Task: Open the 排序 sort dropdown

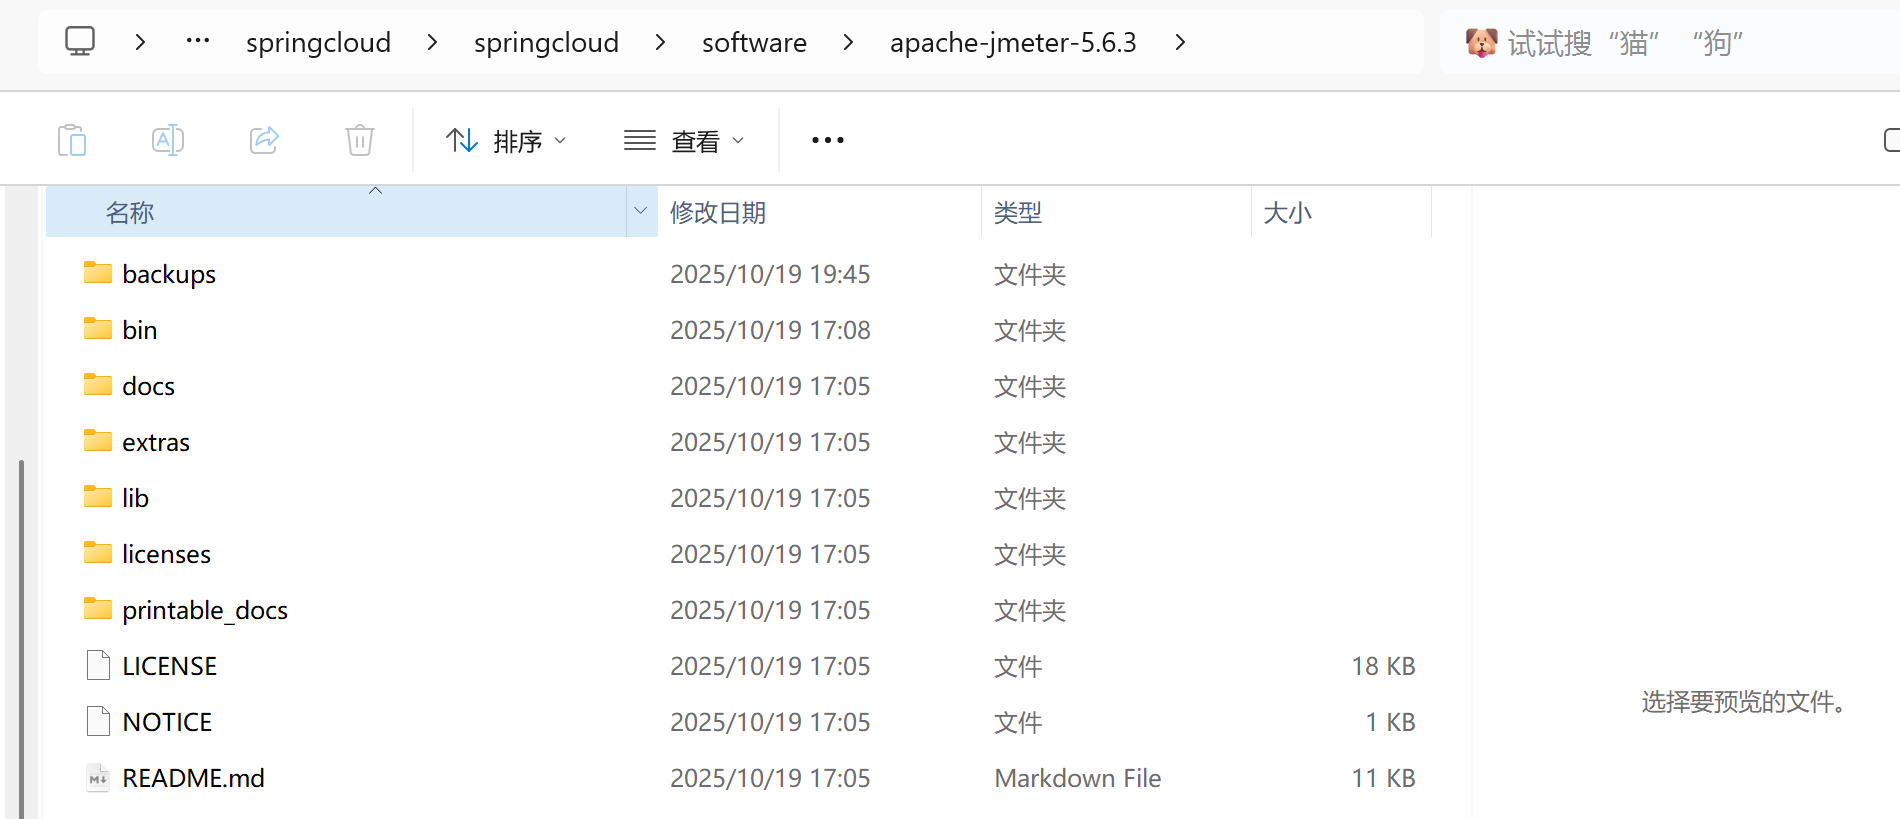Action: coord(506,140)
